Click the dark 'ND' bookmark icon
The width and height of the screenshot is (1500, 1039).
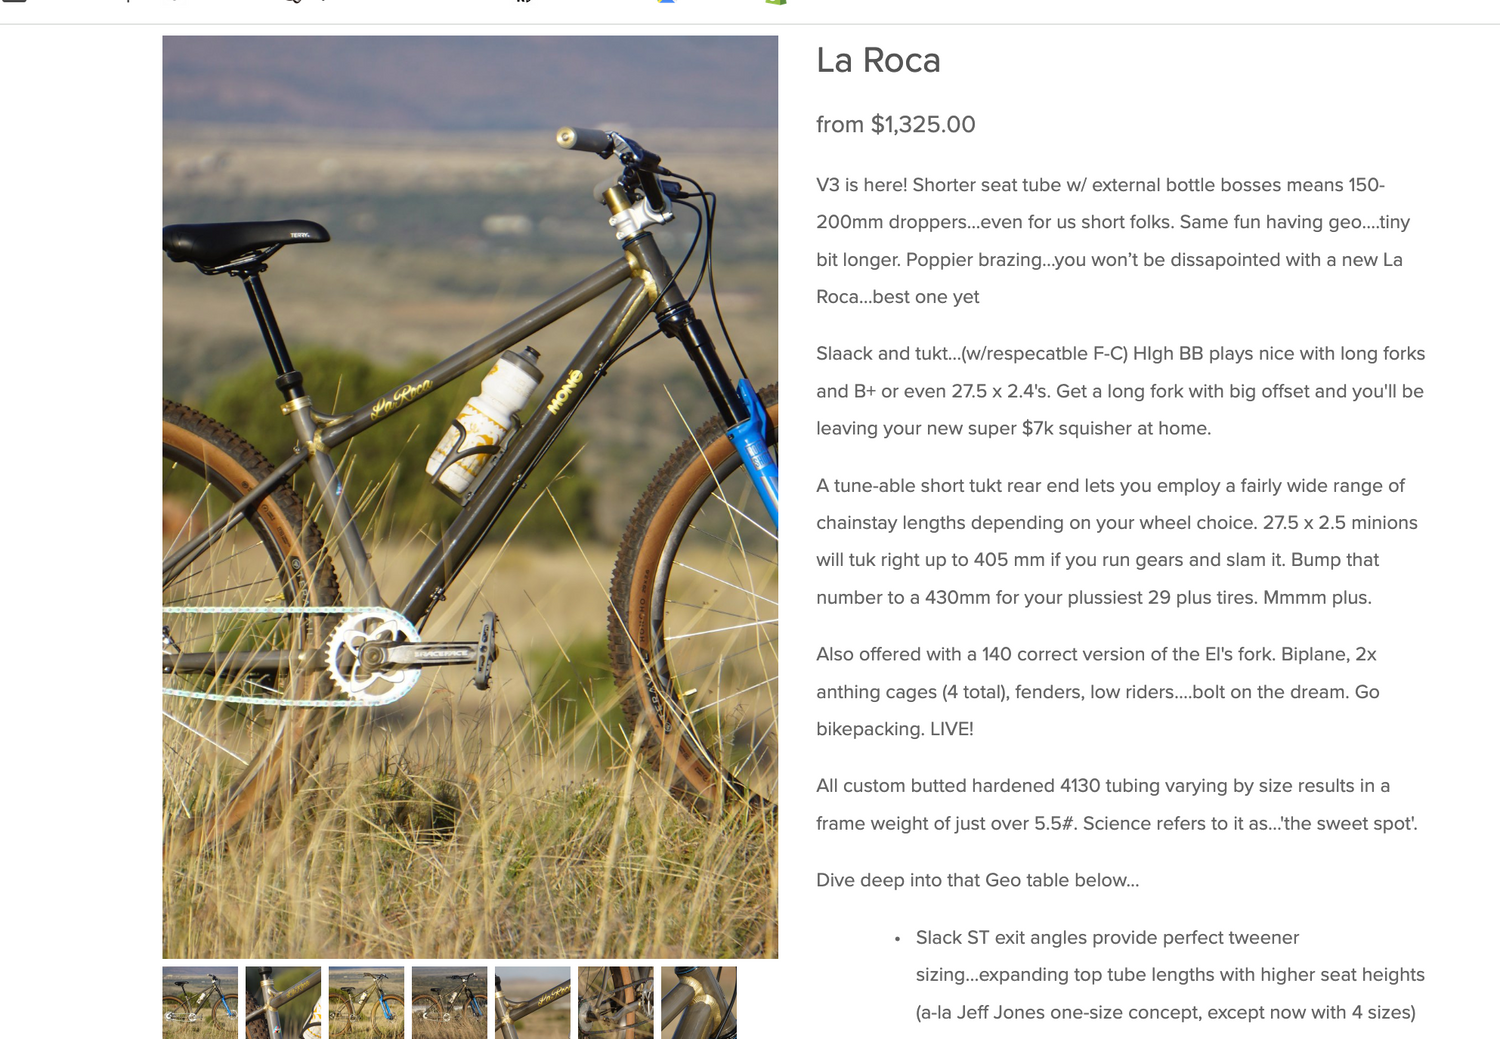[x=524, y=3]
